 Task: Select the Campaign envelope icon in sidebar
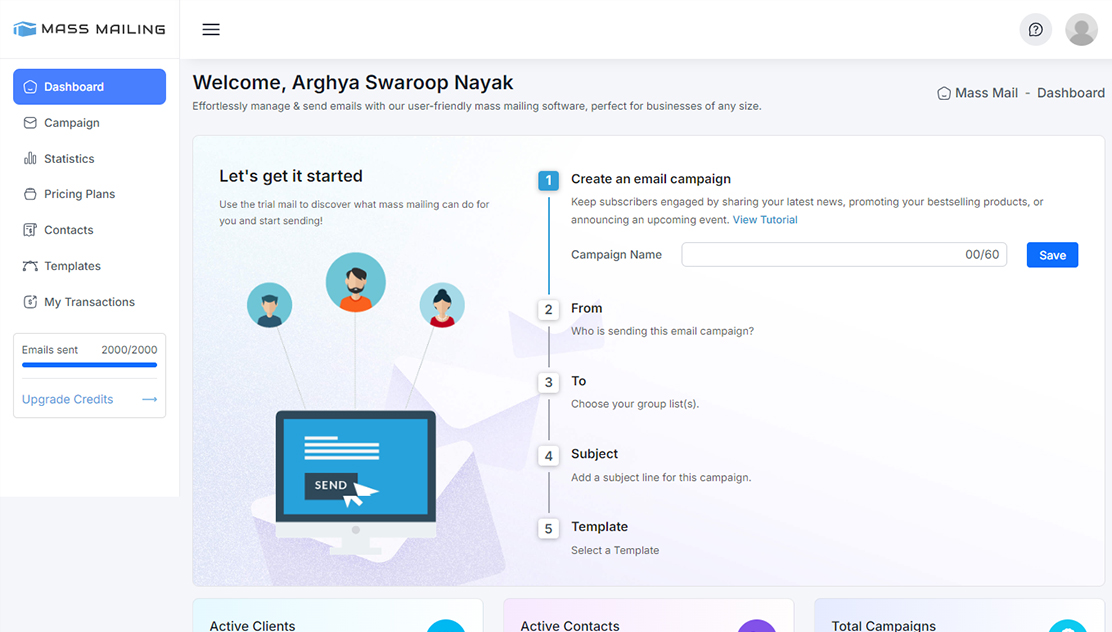tap(30, 122)
